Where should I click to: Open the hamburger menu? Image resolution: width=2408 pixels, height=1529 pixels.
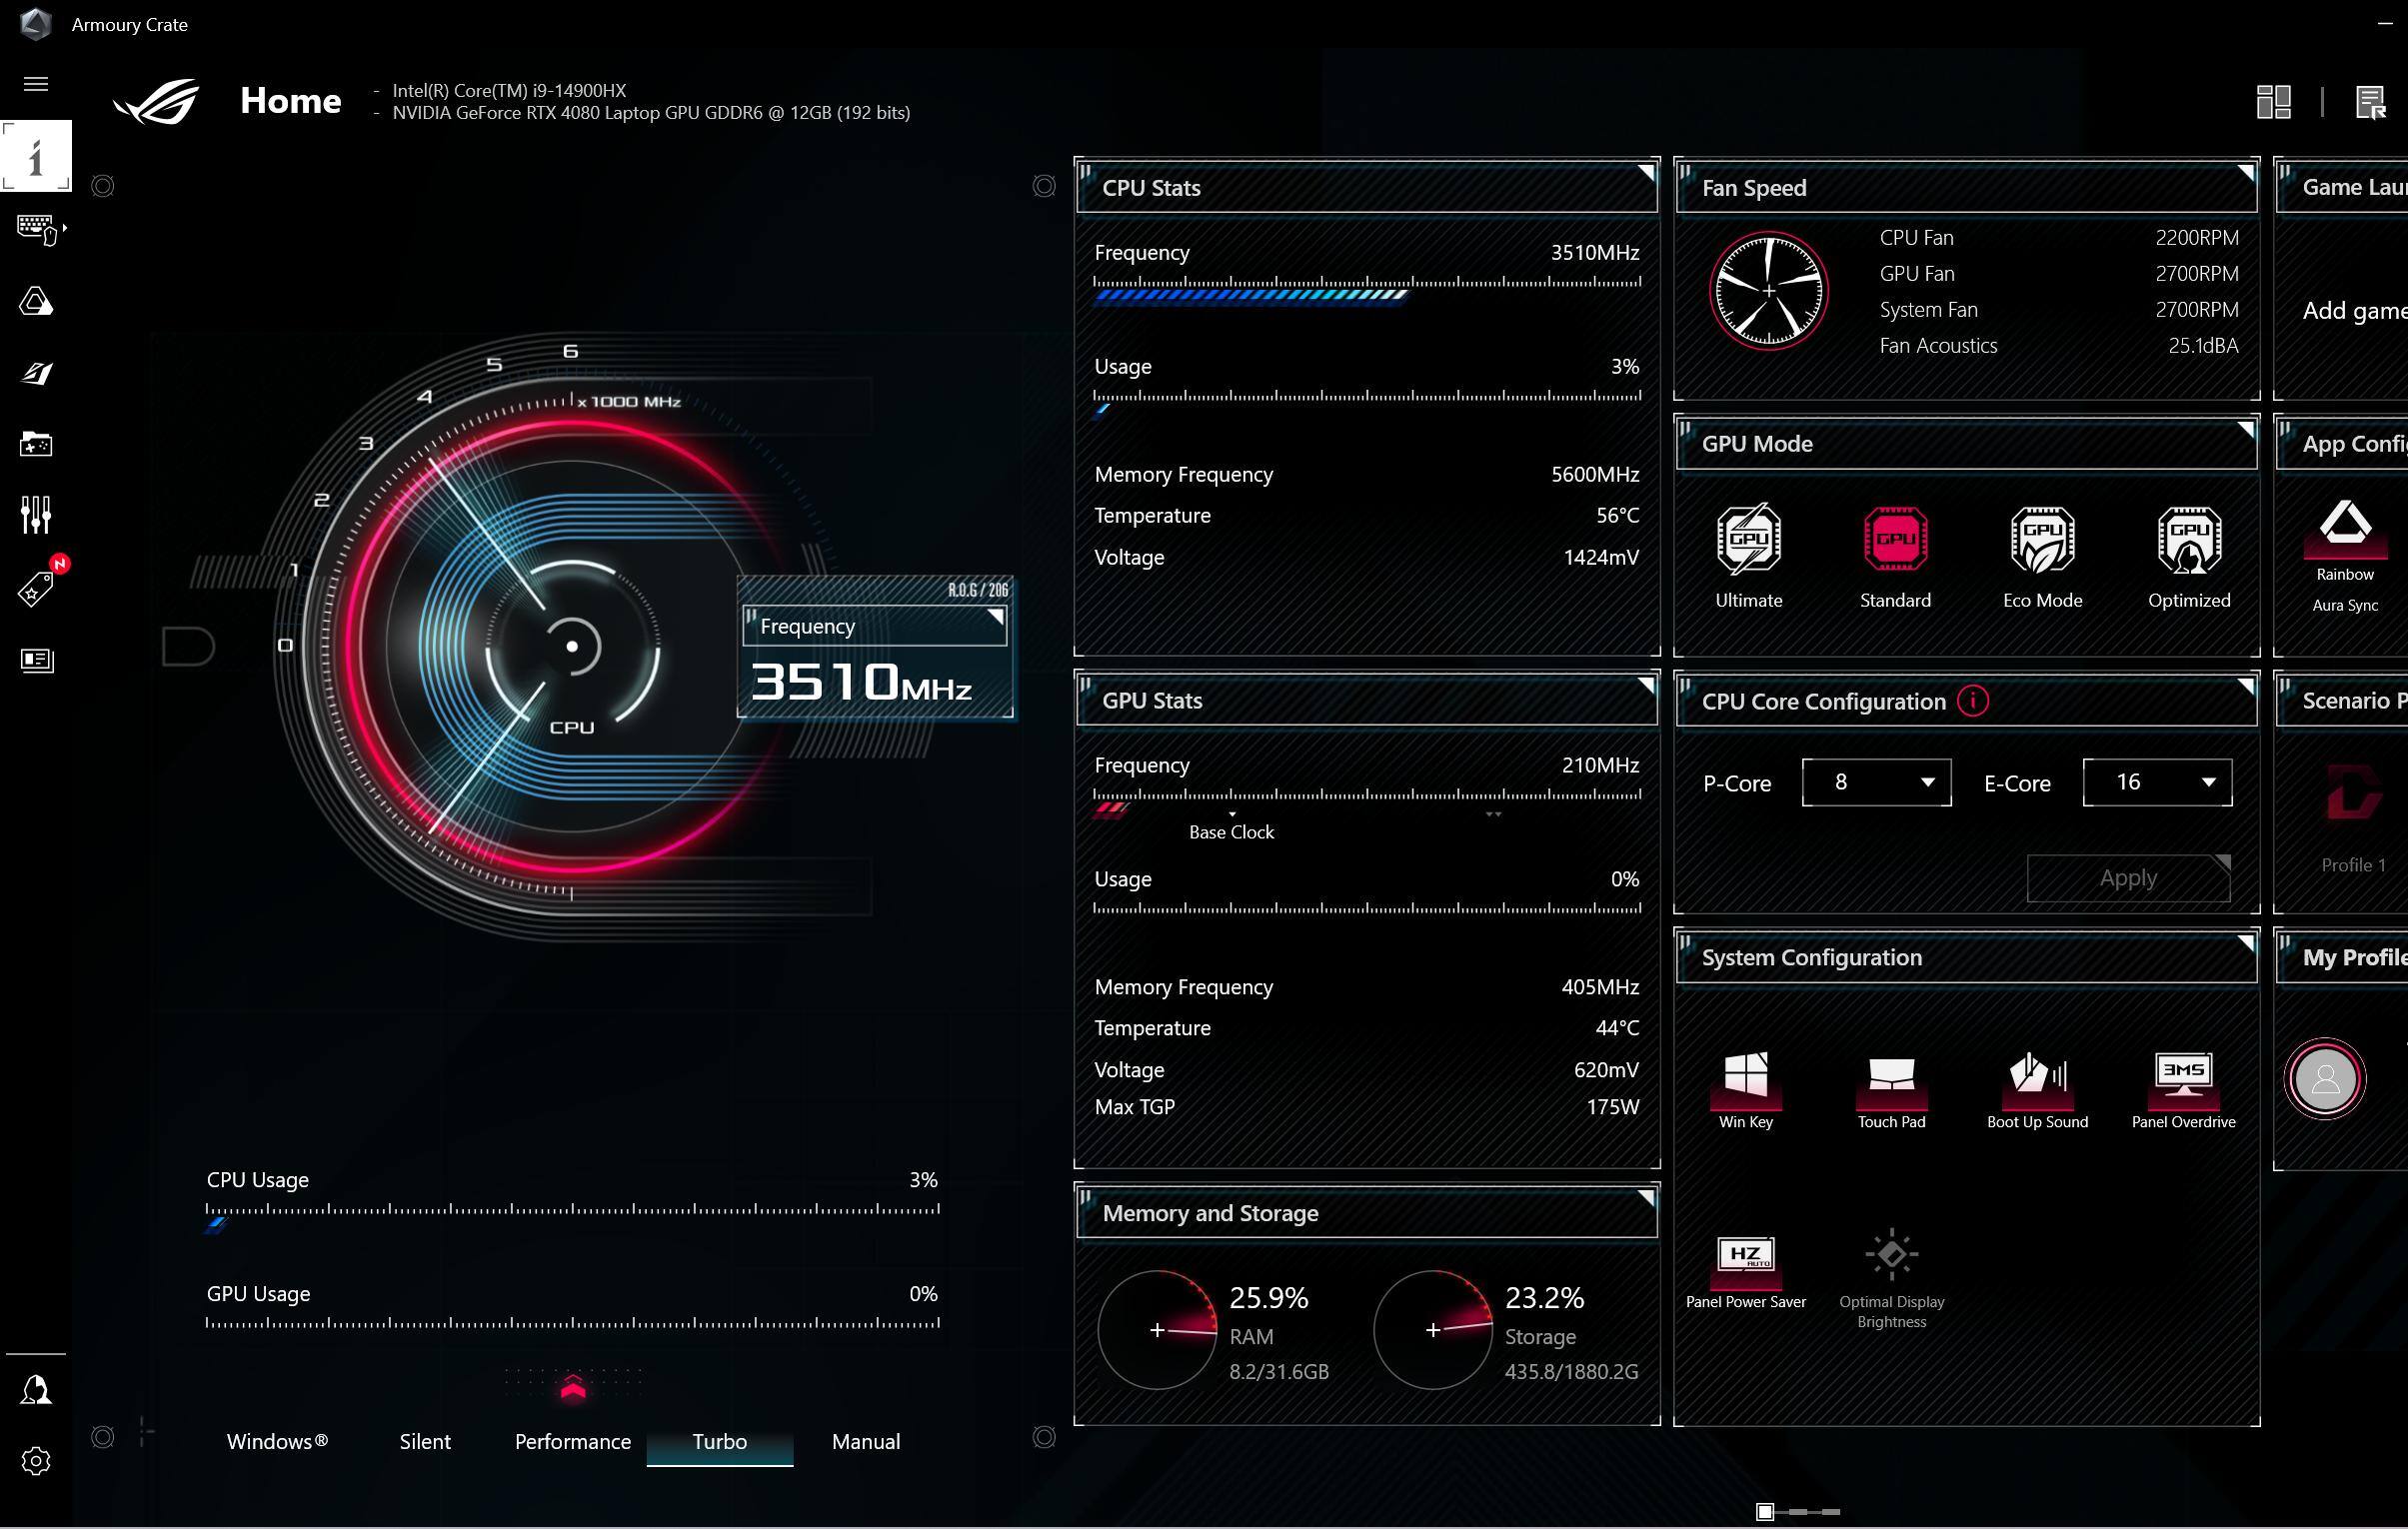(x=36, y=84)
